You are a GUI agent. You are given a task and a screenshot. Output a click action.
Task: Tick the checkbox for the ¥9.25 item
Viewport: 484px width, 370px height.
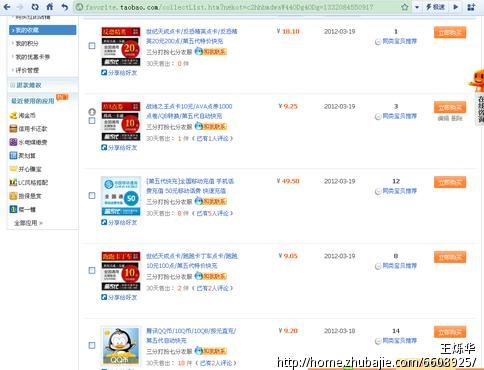tap(92, 121)
